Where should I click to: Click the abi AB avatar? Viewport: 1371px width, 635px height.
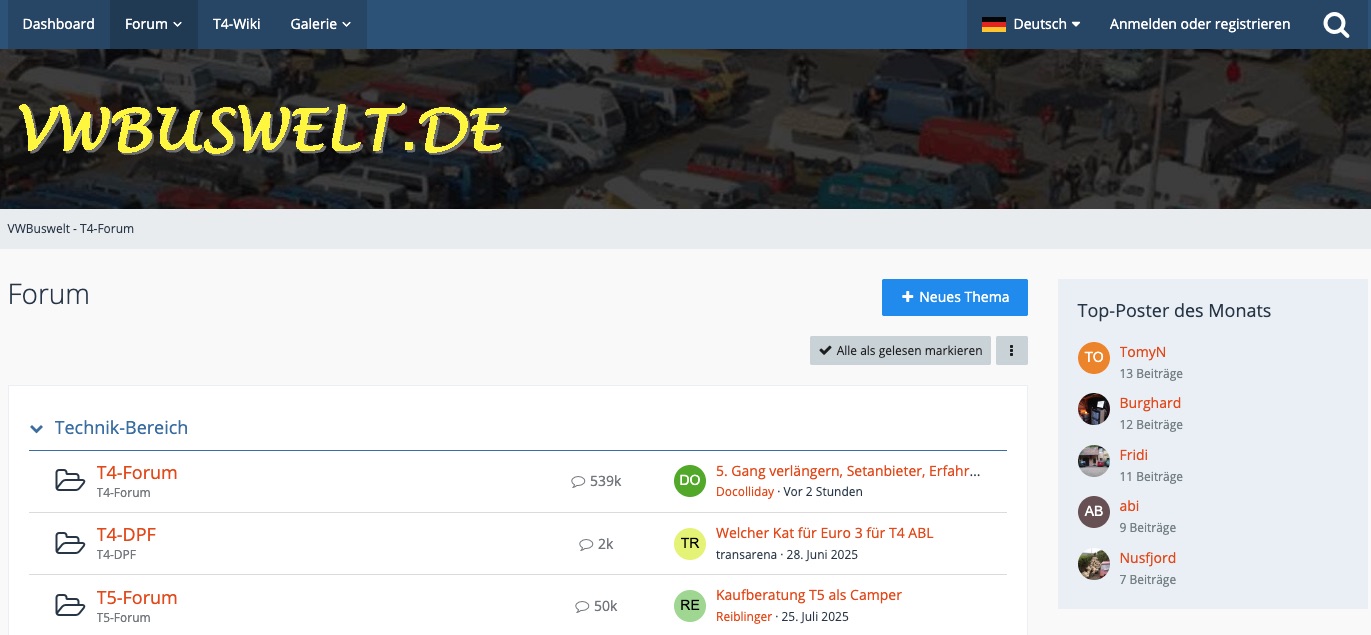coord(1094,512)
